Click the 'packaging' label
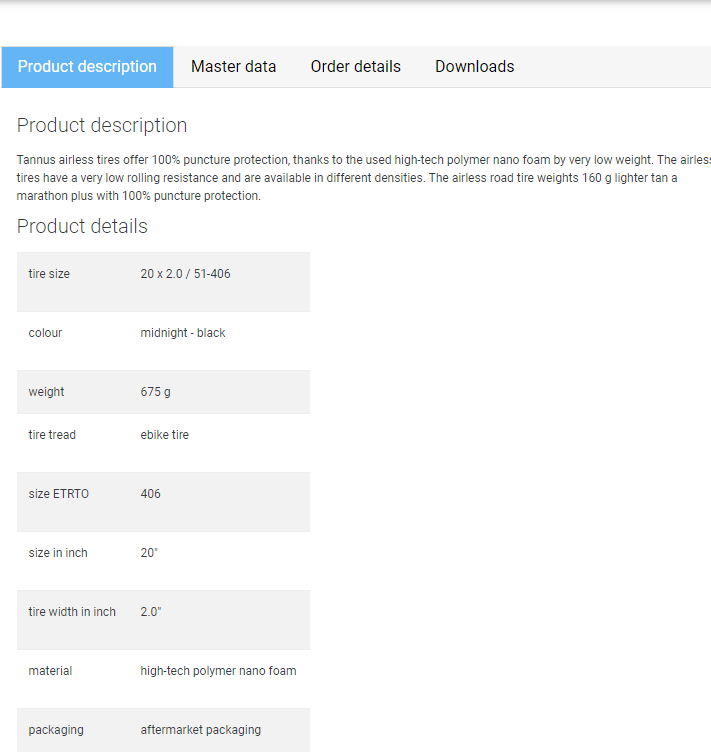The width and height of the screenshot is (711, 752). (x=56, y=730)
